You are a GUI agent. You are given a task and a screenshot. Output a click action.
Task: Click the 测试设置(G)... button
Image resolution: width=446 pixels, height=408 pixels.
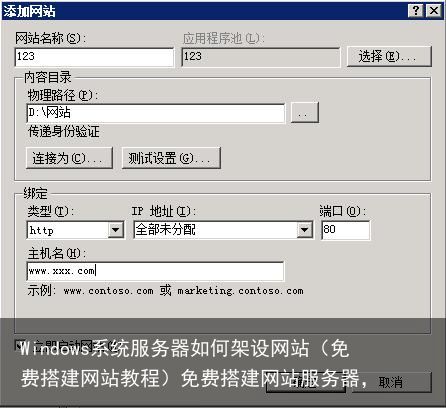tap(171, 158)
